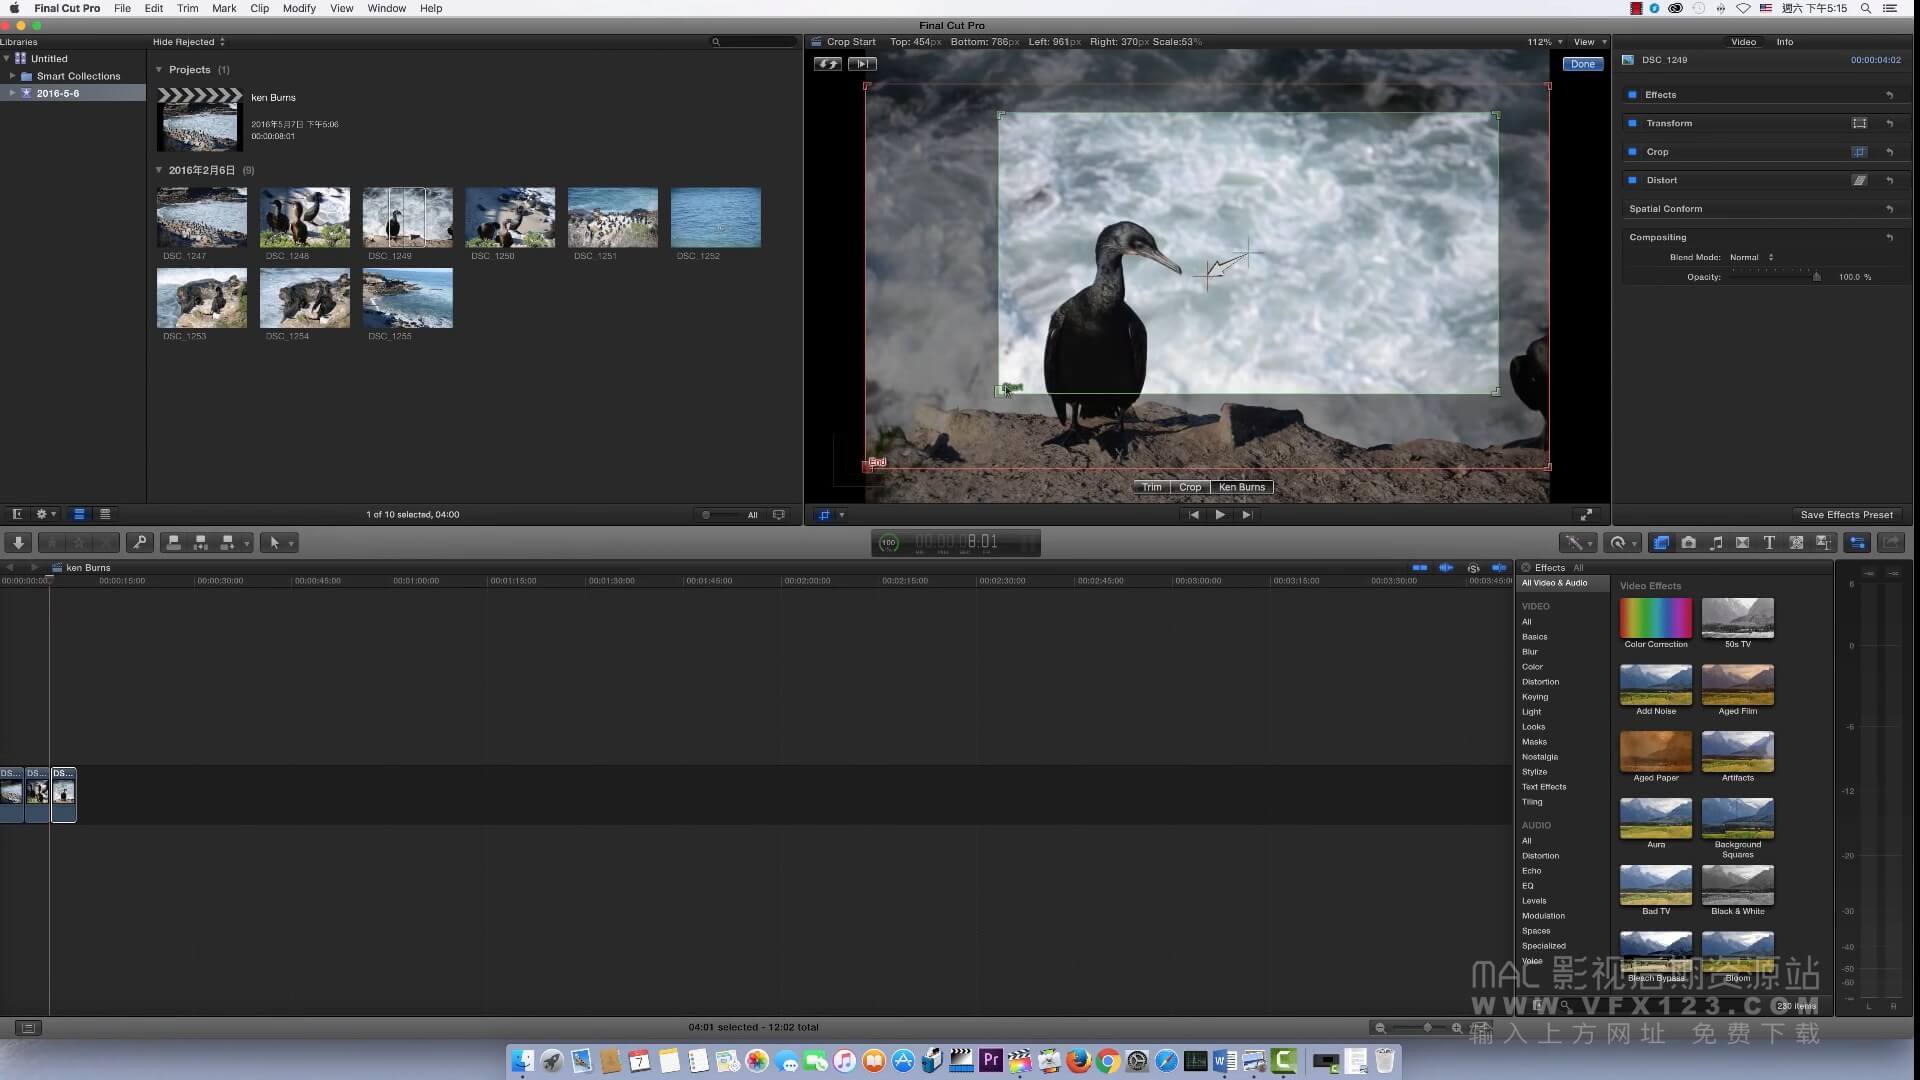Open the Keyword Editor key icon

pos(140,542)
